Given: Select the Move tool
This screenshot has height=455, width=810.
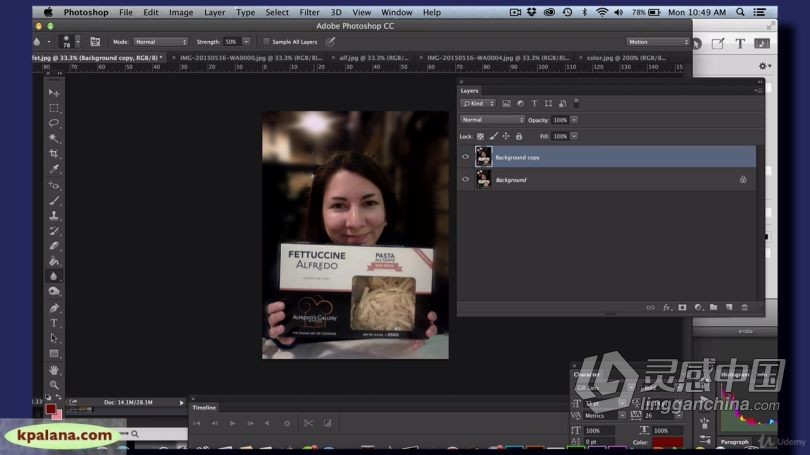Looking at the screenshot, I should point(54,93).
